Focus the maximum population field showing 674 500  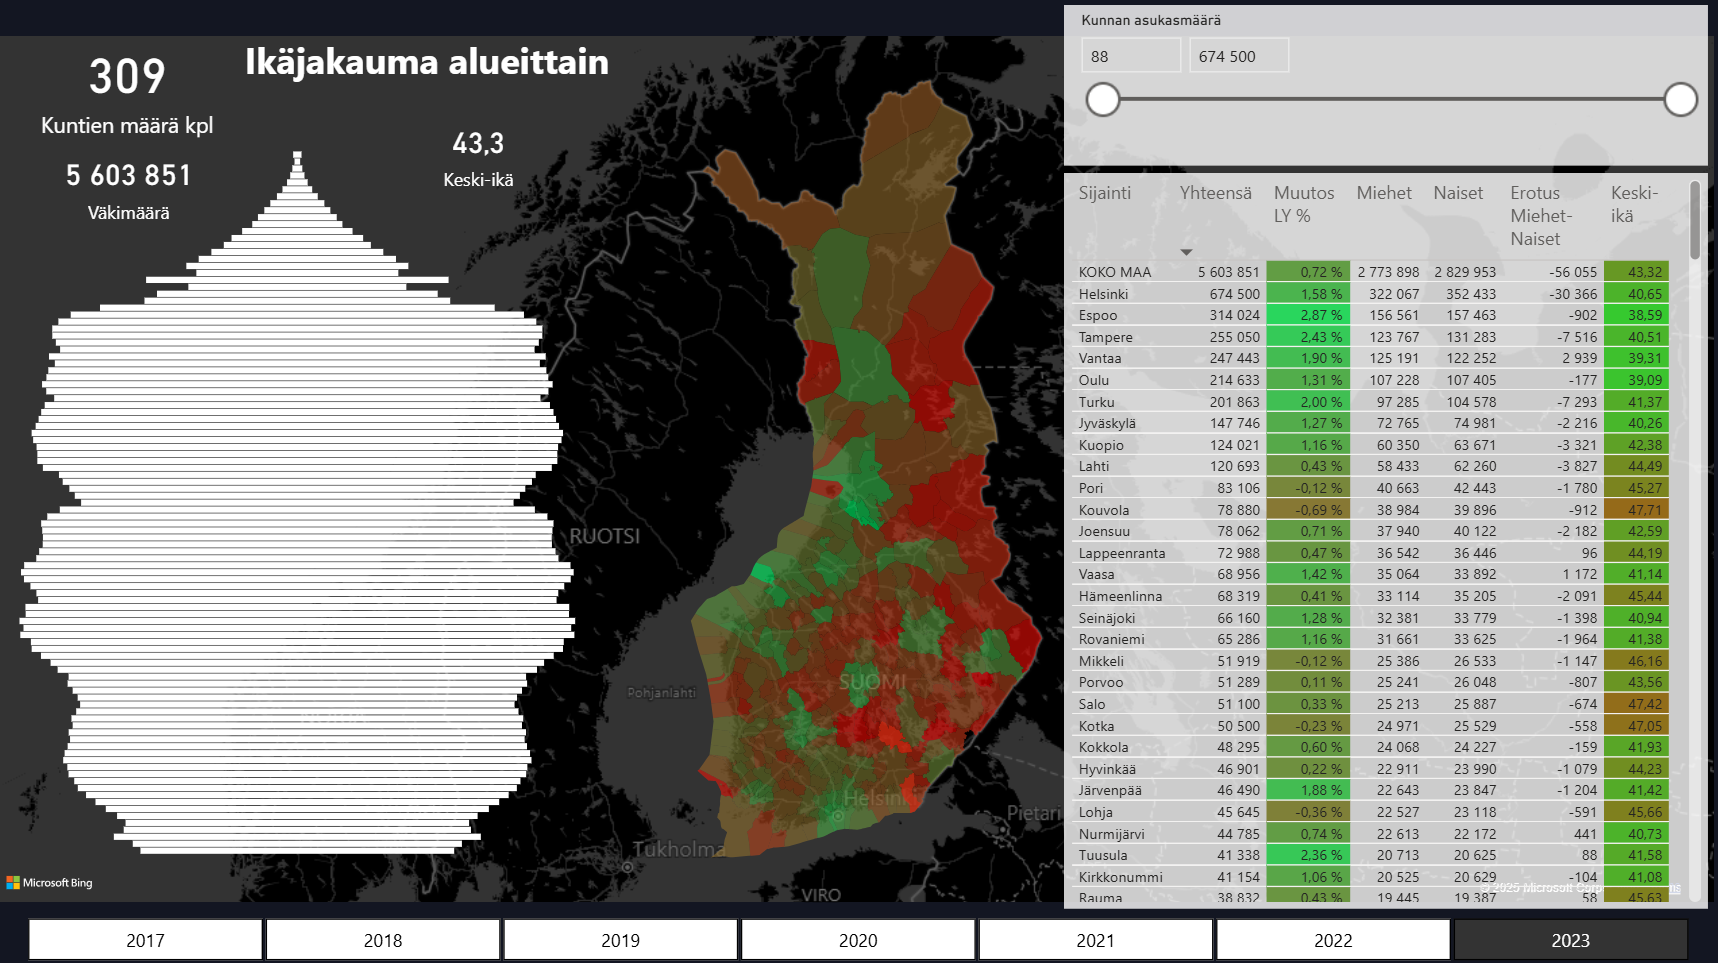pos(1238,56)
